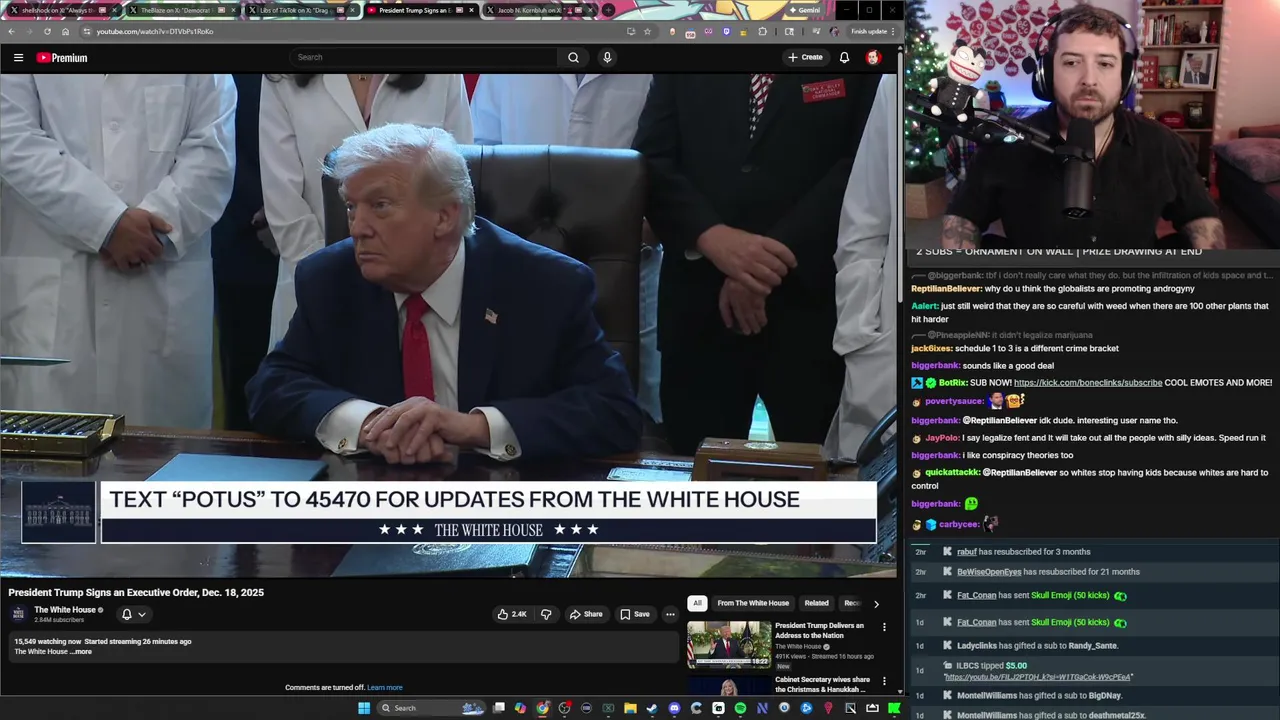Image resolution: width=1280 pixels, height=720 pixels.
Task: Switch to Libs of TikTok on X tab
Action: [x=300, y=10]
